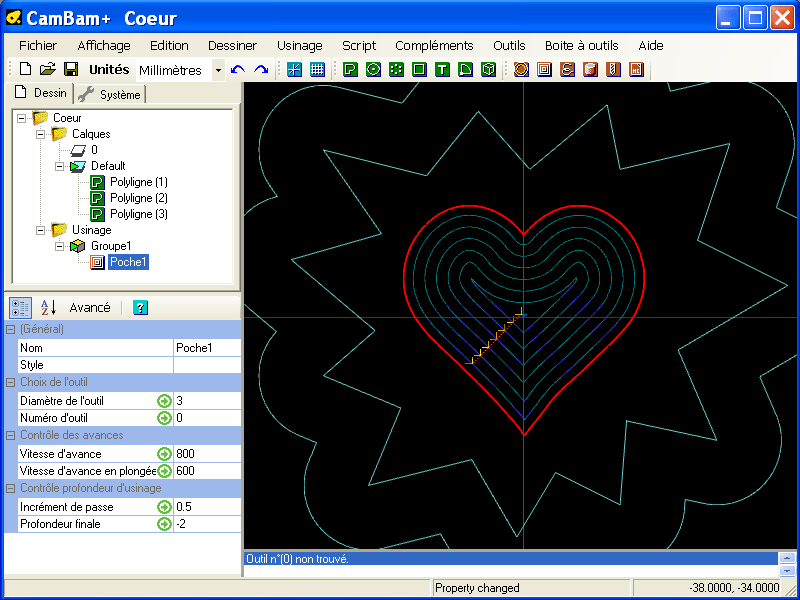Select Polyligne (3) in the tree
The image size is (800, 600).
(x=139, y=214)
